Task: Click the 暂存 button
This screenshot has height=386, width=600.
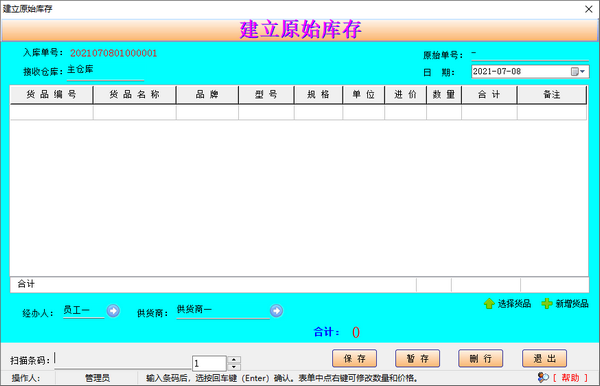Action: [x=417, y=358]
